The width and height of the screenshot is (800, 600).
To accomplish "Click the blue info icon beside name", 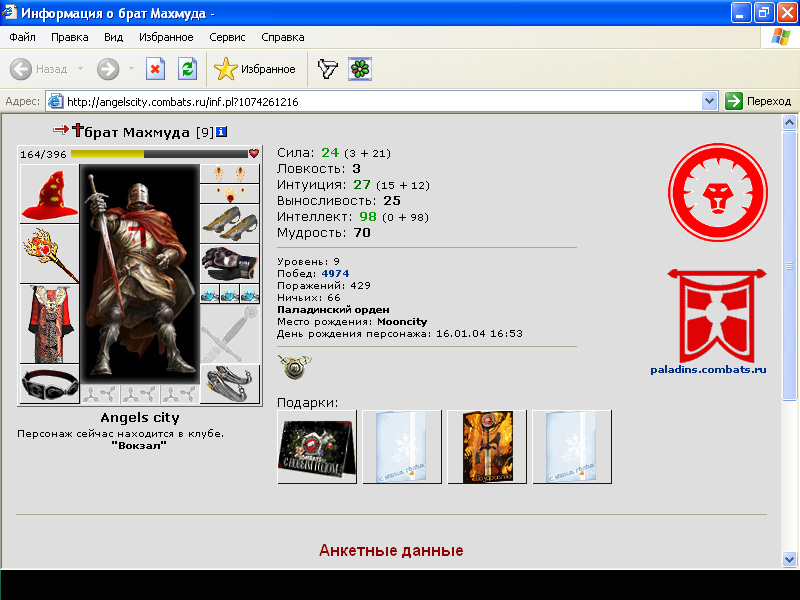I will [x=221, y=132].
